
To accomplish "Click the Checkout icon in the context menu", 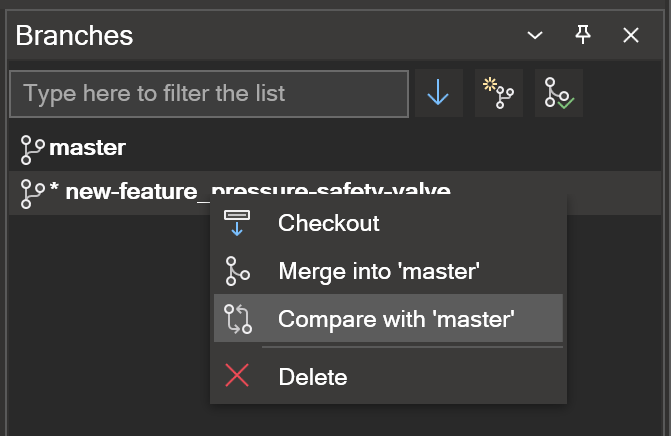I will pyautogui.click(x=237, y=223).
